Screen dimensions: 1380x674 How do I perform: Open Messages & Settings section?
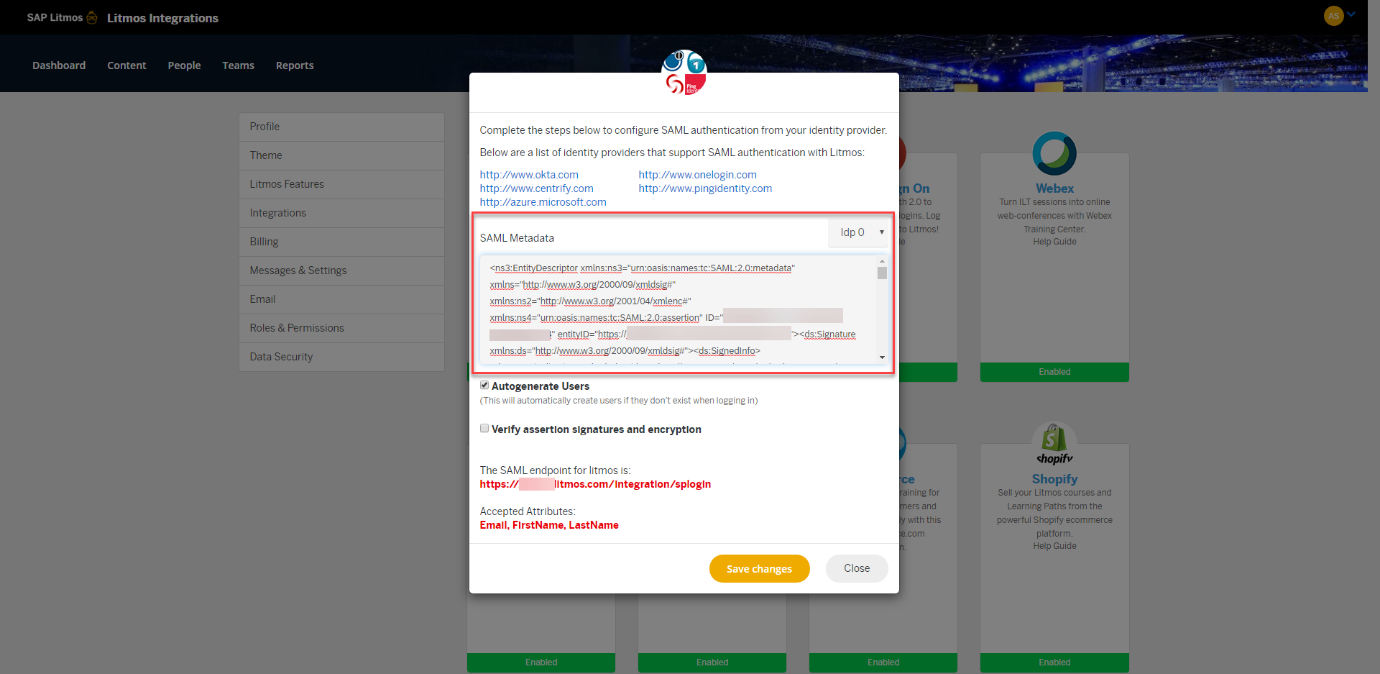(341, 270)
